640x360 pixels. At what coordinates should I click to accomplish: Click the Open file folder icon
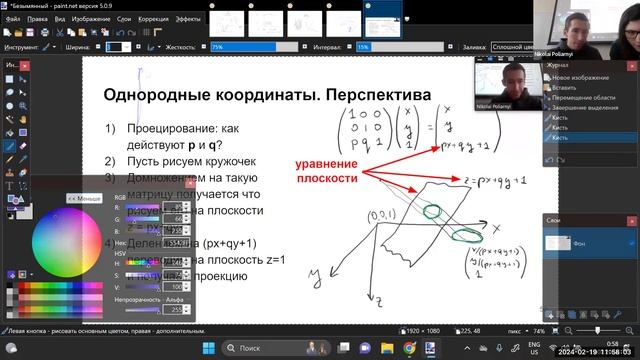[18, 32]
